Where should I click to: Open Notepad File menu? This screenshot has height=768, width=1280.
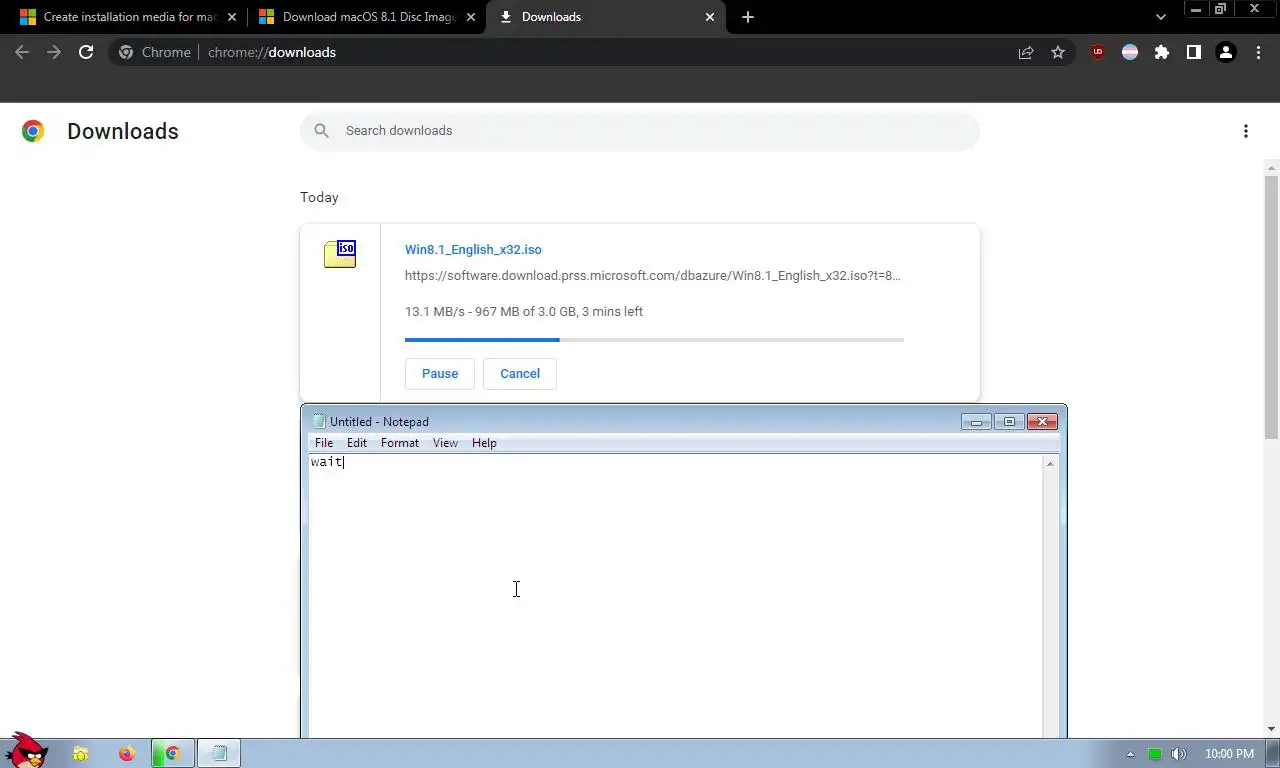324,443
